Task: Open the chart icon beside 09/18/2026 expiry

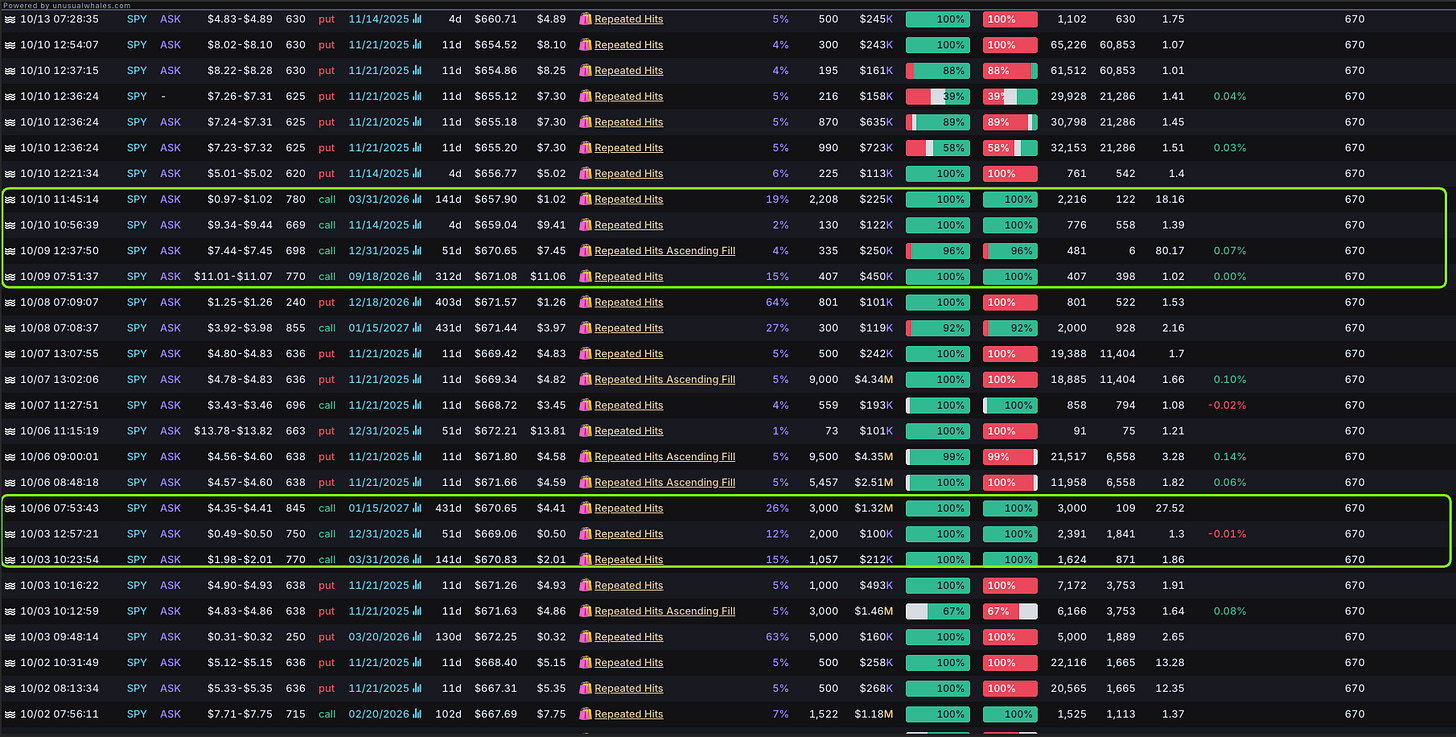Action: click(x=417, y=277)
